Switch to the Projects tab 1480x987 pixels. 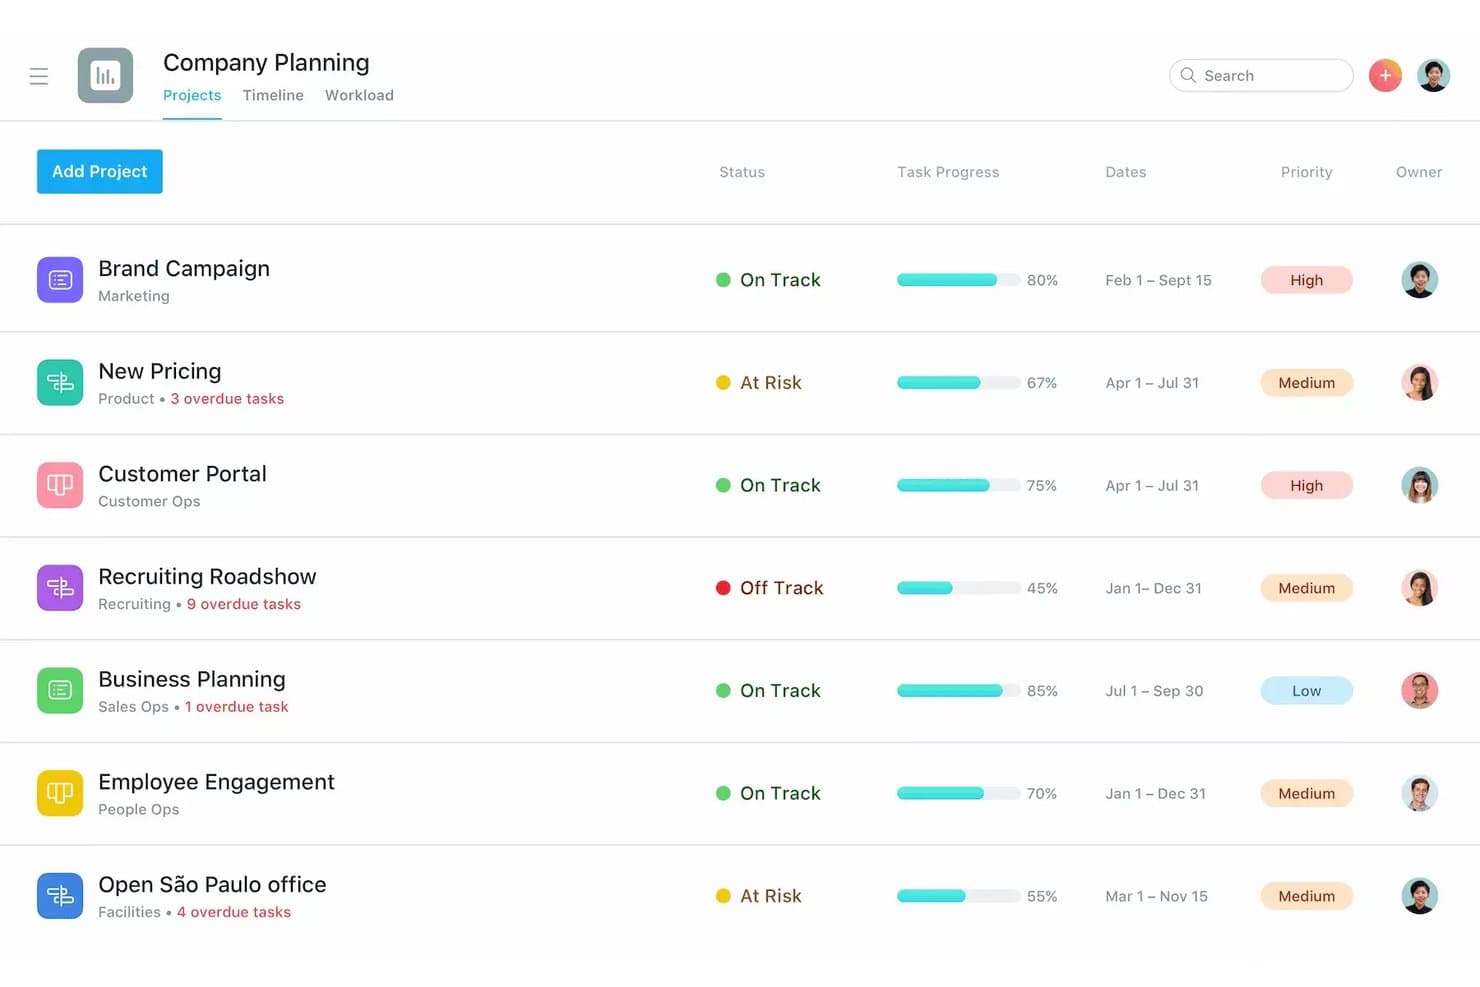pos(192,95)
